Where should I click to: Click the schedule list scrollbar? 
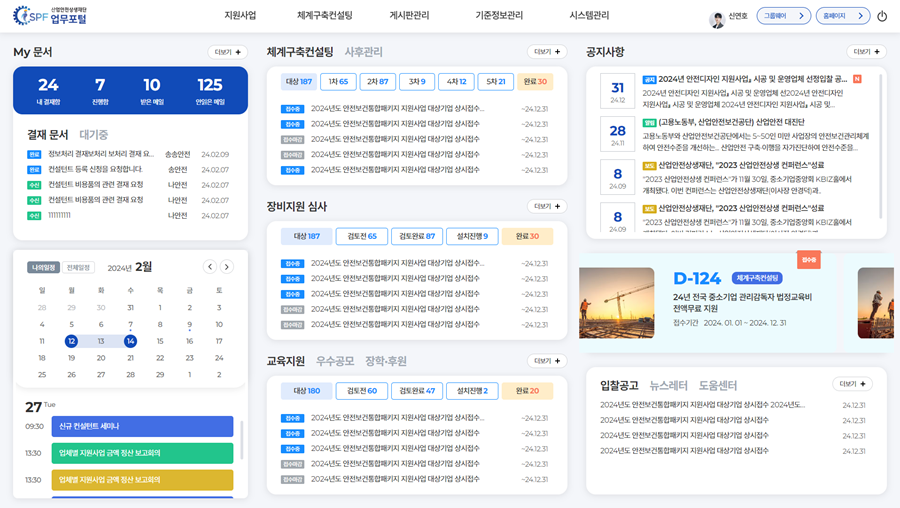click(241, 440)
